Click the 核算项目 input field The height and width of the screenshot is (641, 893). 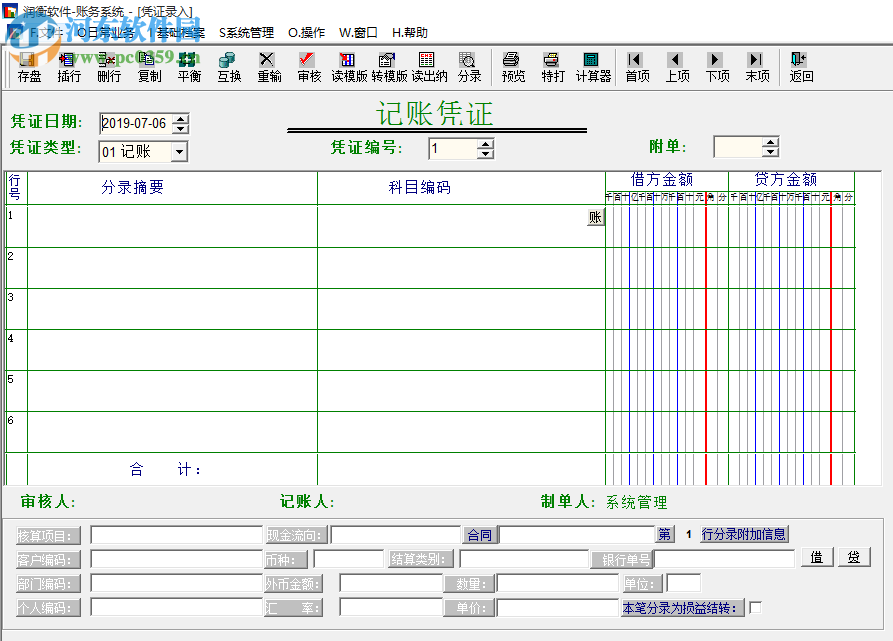pos(177,535)
